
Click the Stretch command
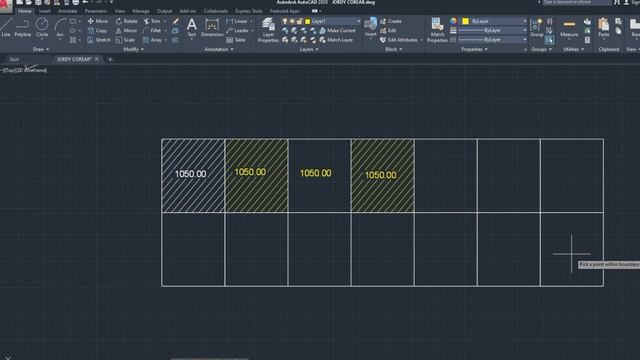tap(99, 40)
